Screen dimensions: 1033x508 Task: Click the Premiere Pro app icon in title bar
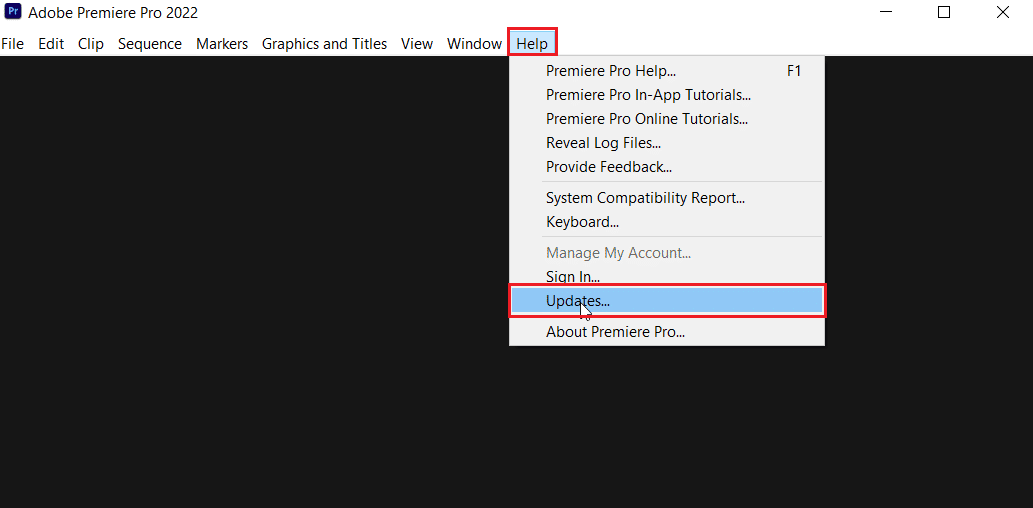(13, 12)
